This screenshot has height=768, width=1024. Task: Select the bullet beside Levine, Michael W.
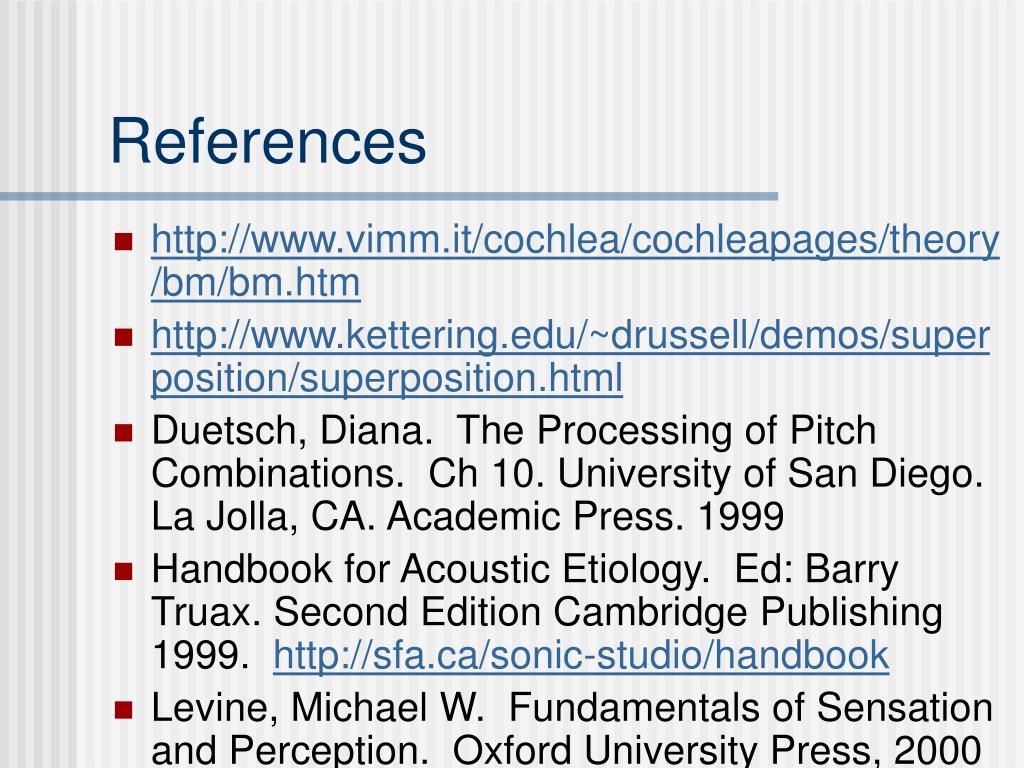[123, 710]
